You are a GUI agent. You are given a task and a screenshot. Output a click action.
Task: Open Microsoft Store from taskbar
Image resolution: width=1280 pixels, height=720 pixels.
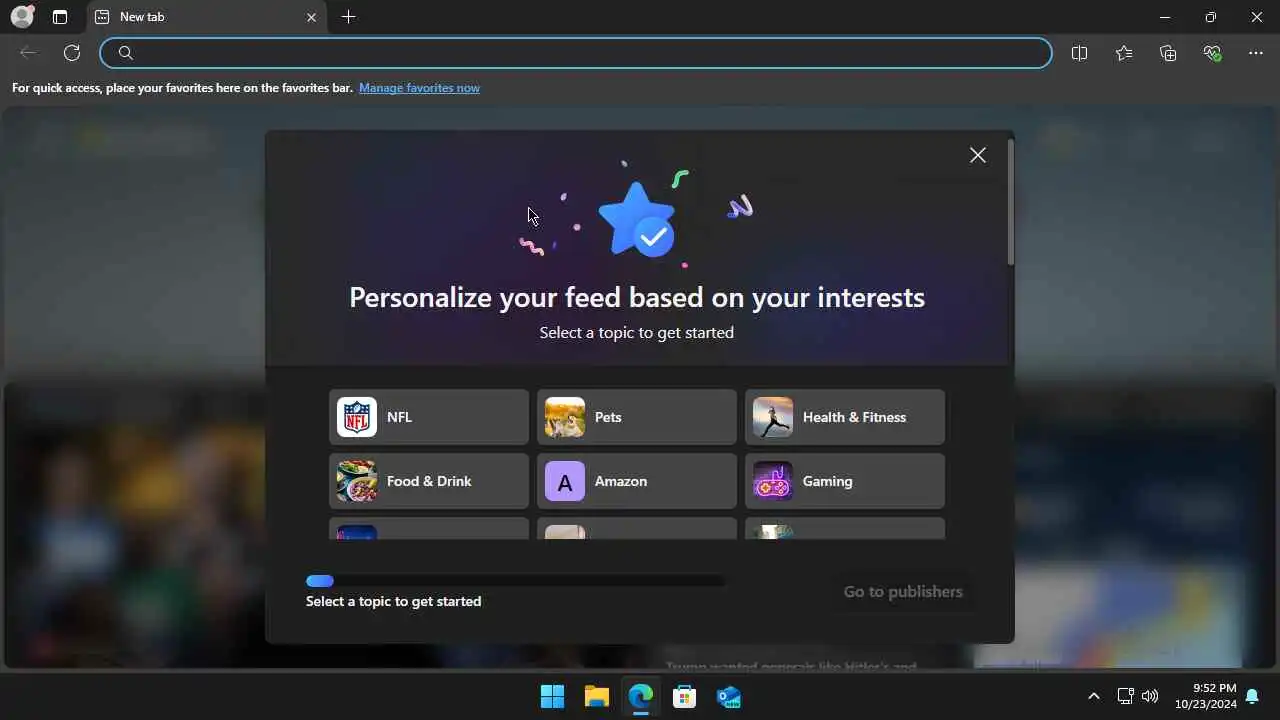(685, 696)
